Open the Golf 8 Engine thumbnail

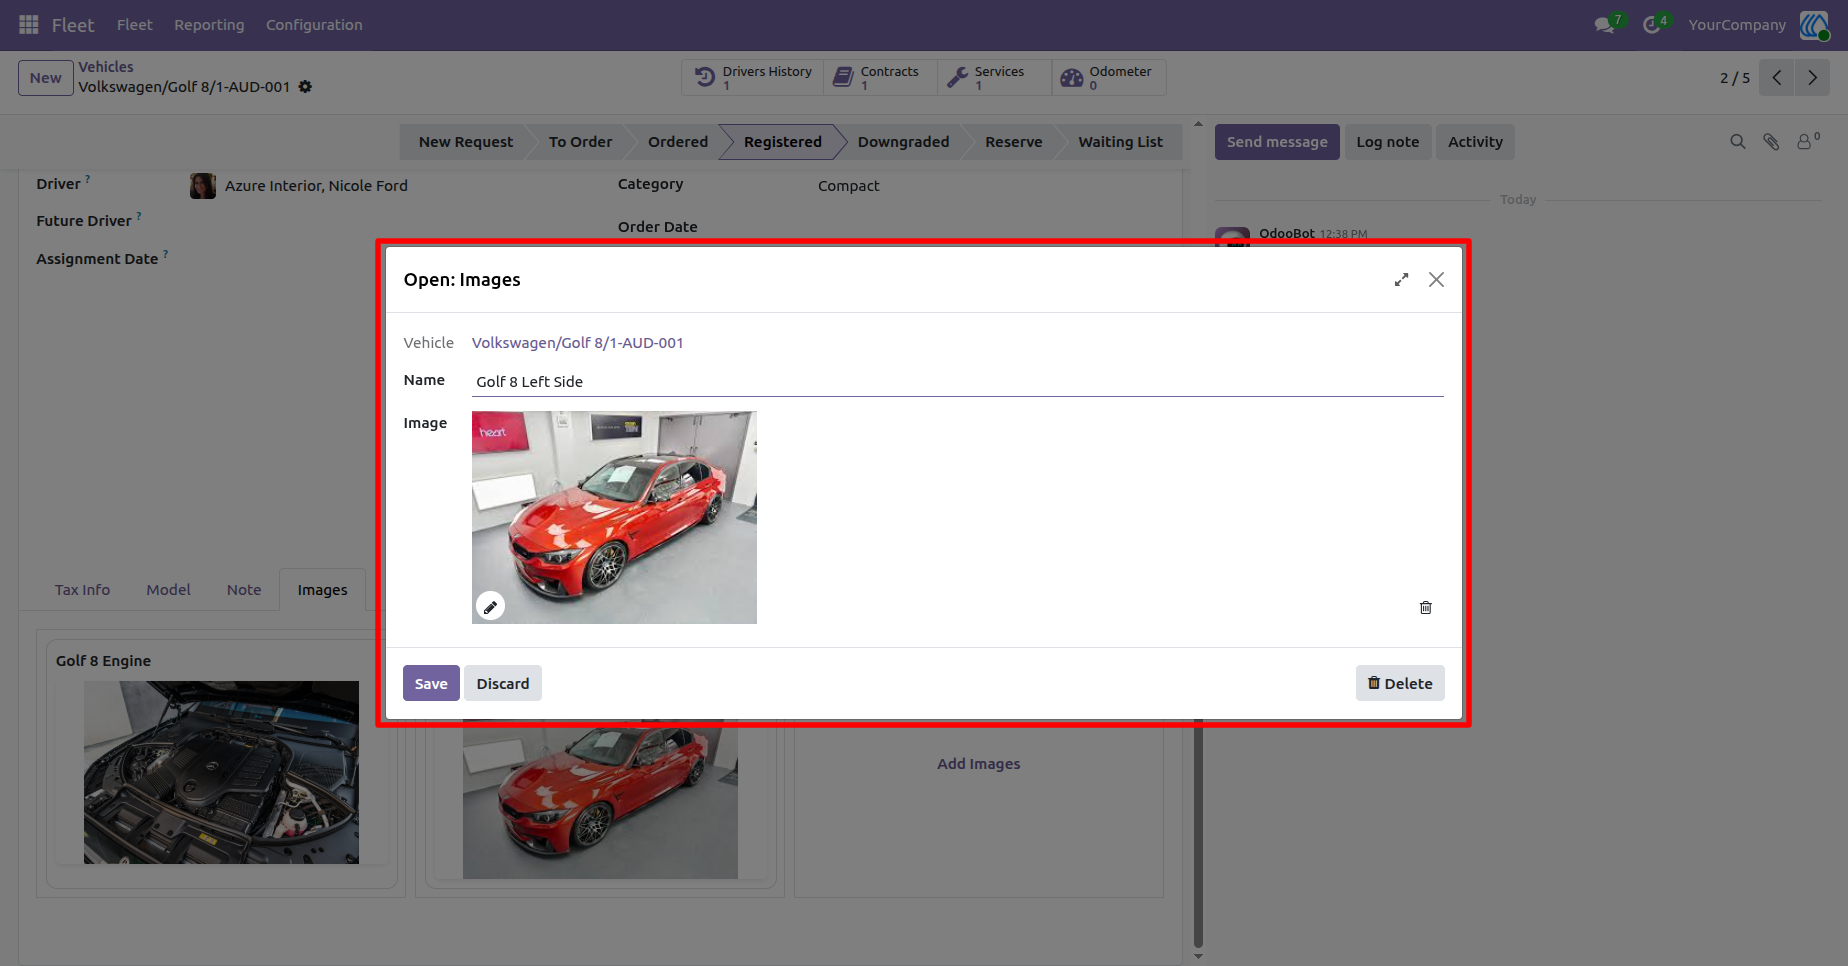221,772
